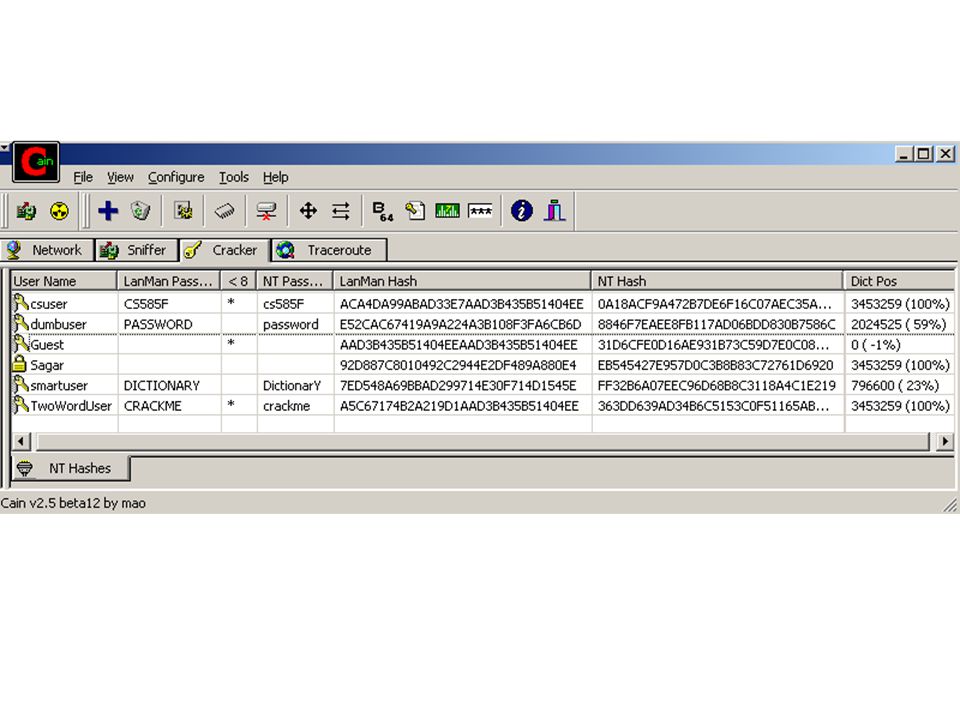Screen dimensions: 960x720
Task: Open the File menu
Action: pyautogui.click(x=83, y=178)
